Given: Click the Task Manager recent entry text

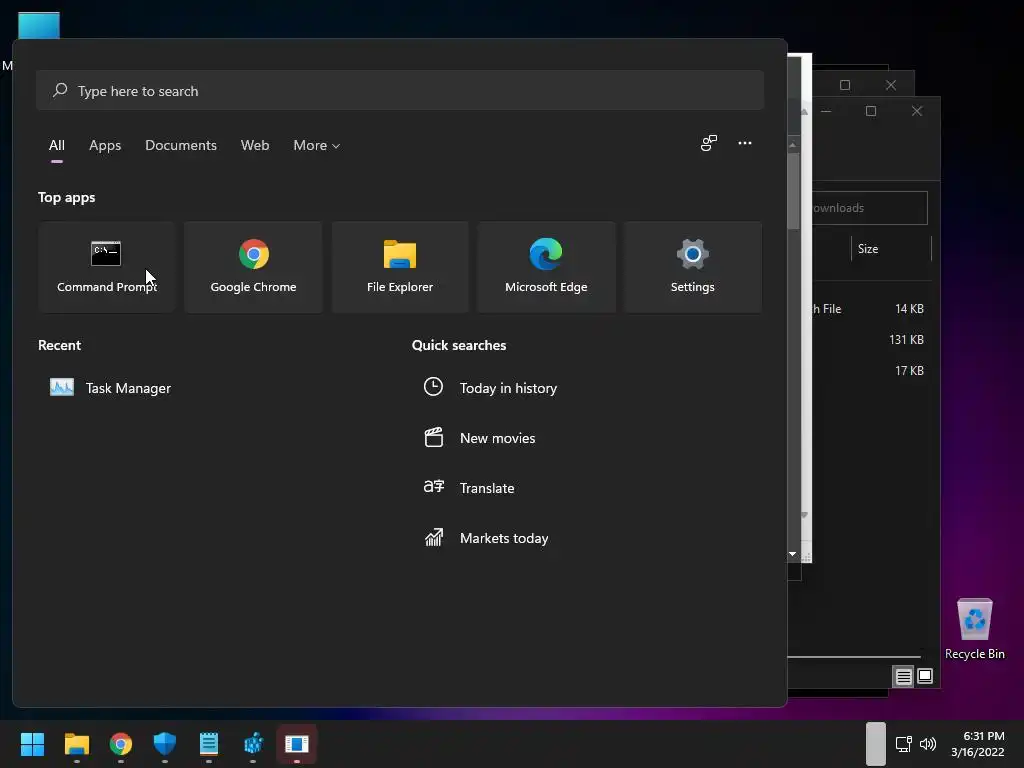Looking at the screenshot, I should pyautogui.click(x=128, y=388).
